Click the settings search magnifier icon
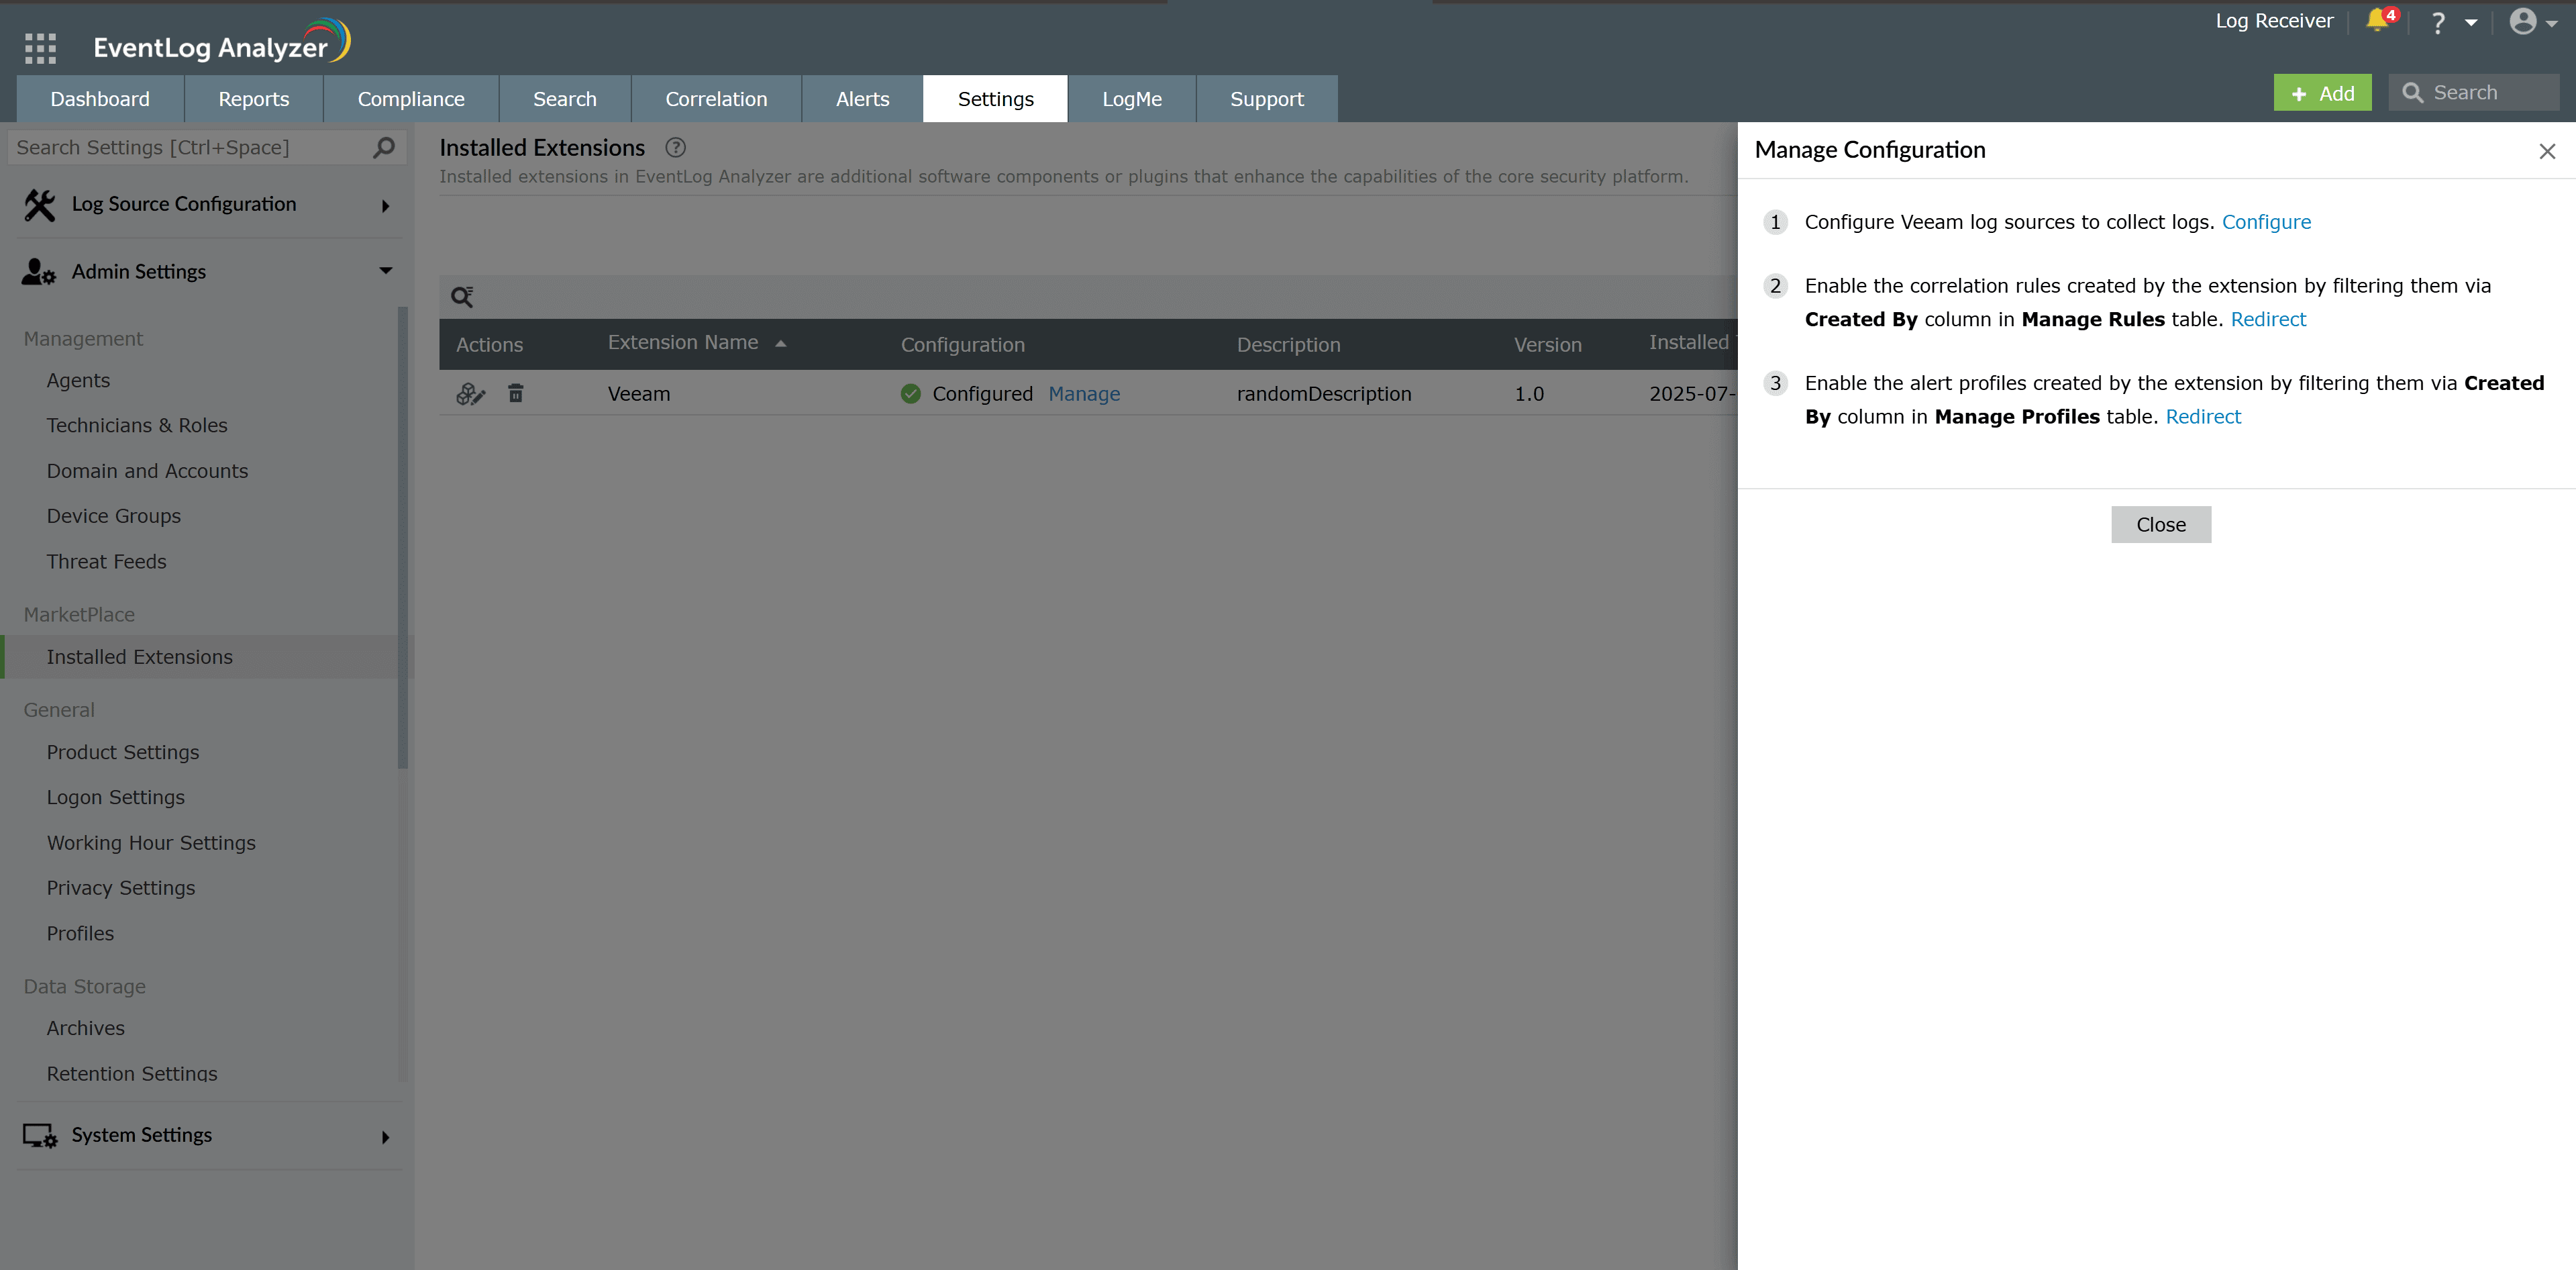Screen dimensions: 2576x1270 (384, 148)
